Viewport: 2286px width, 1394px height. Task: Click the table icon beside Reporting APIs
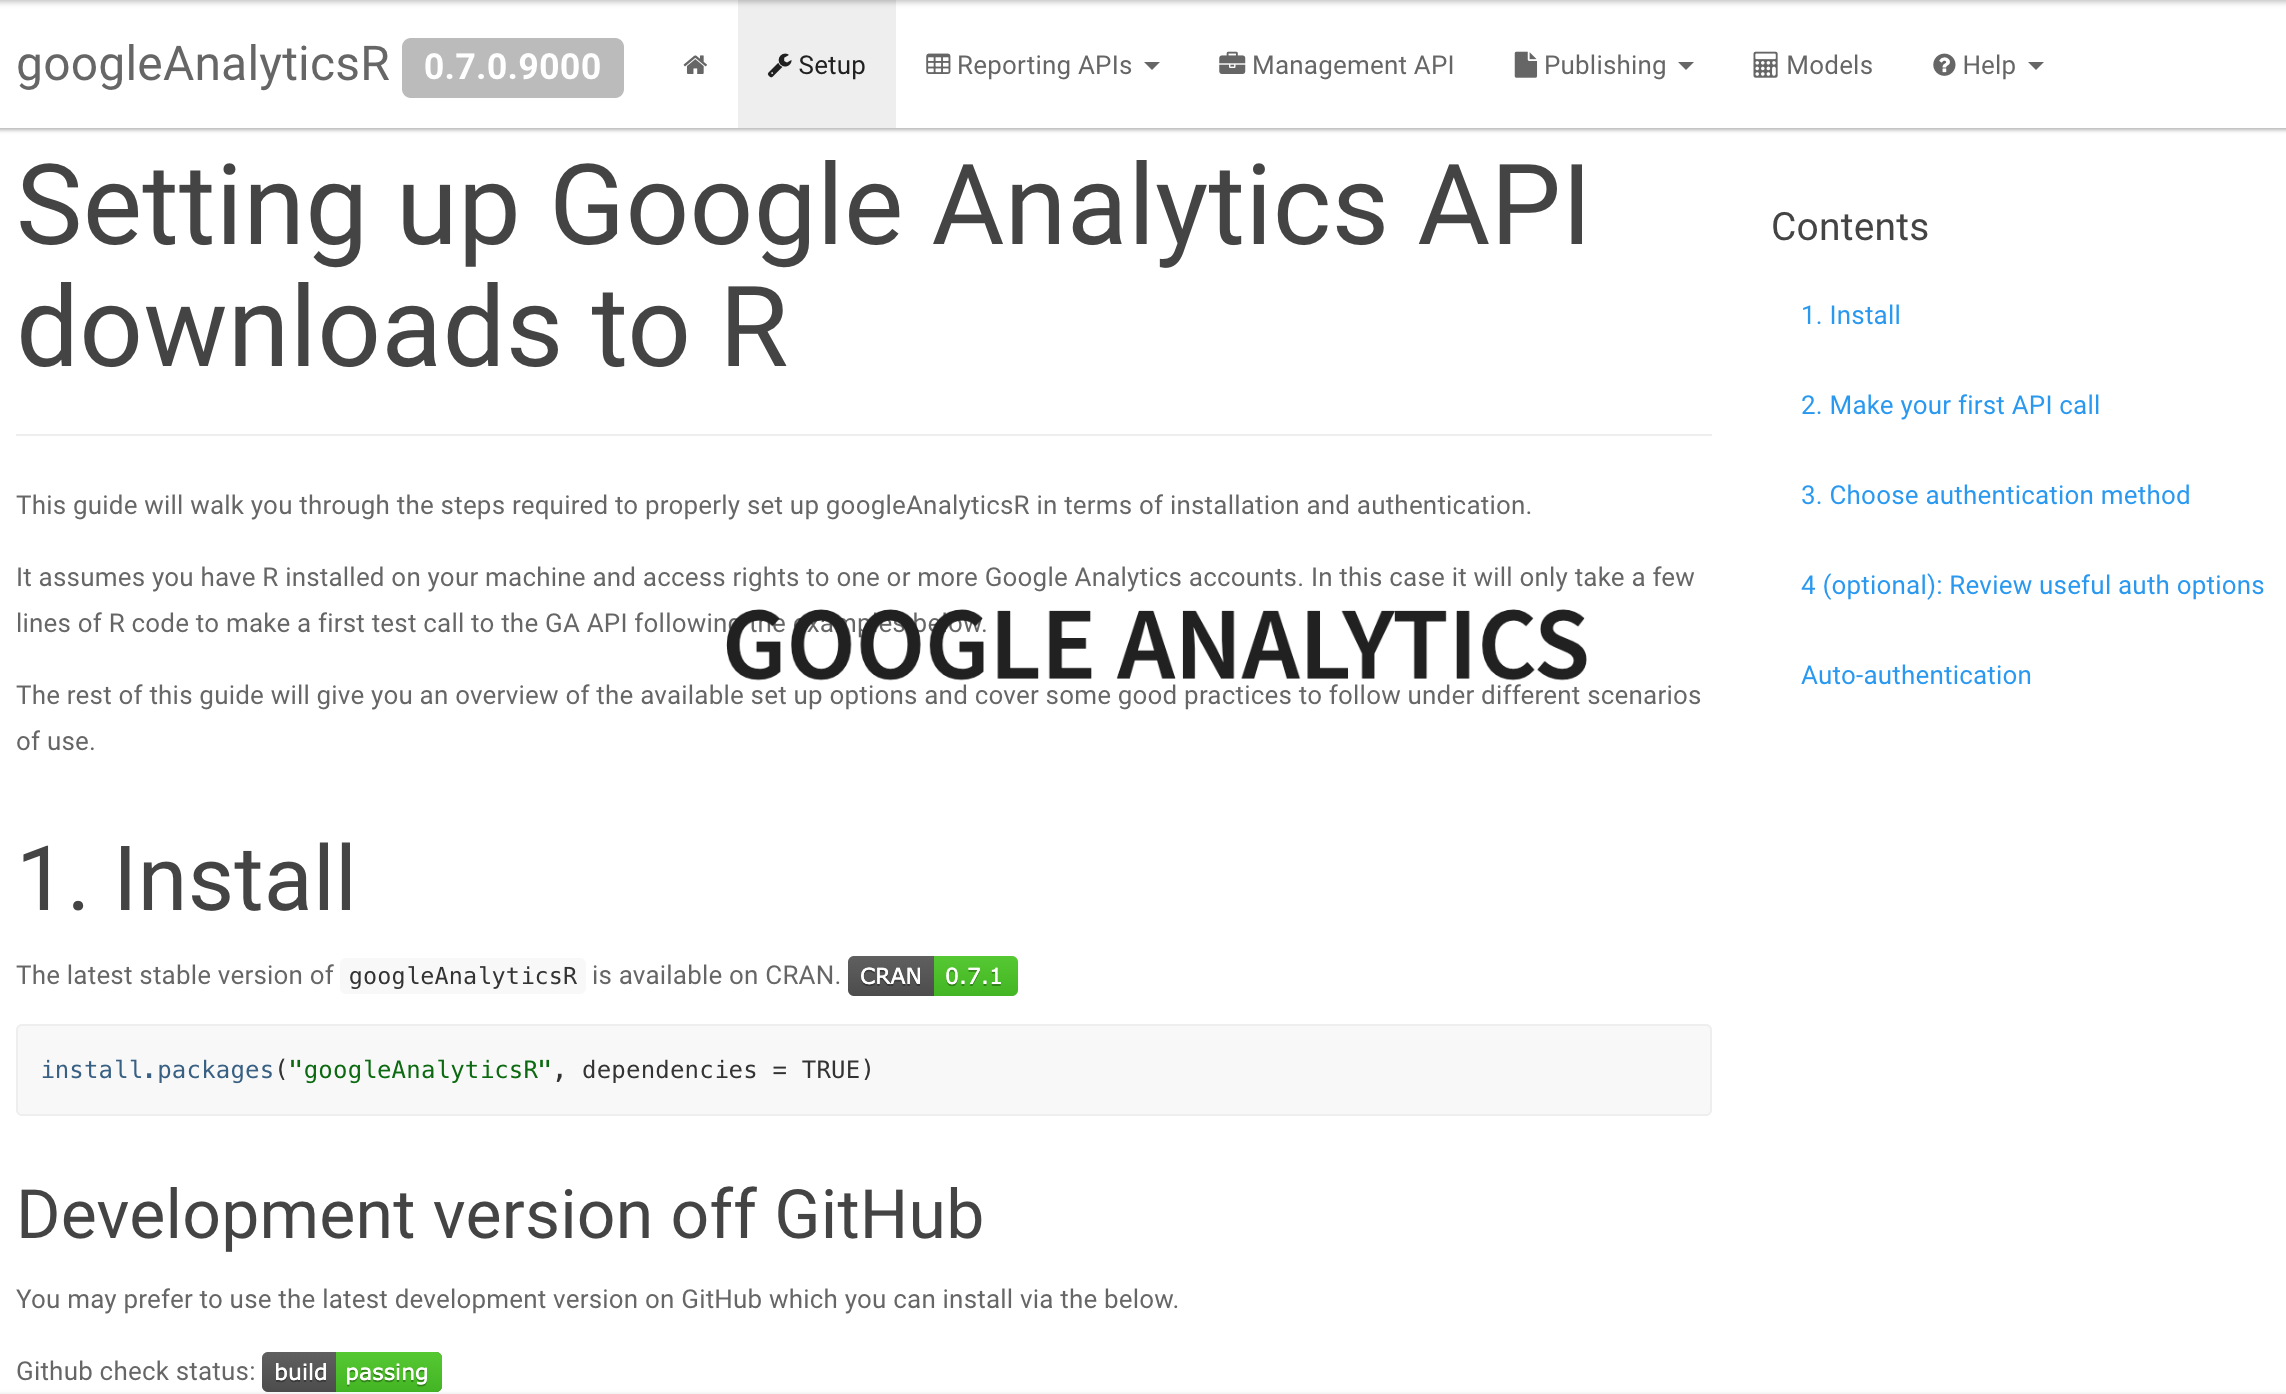pyautogui.click(x=938, y=65)
